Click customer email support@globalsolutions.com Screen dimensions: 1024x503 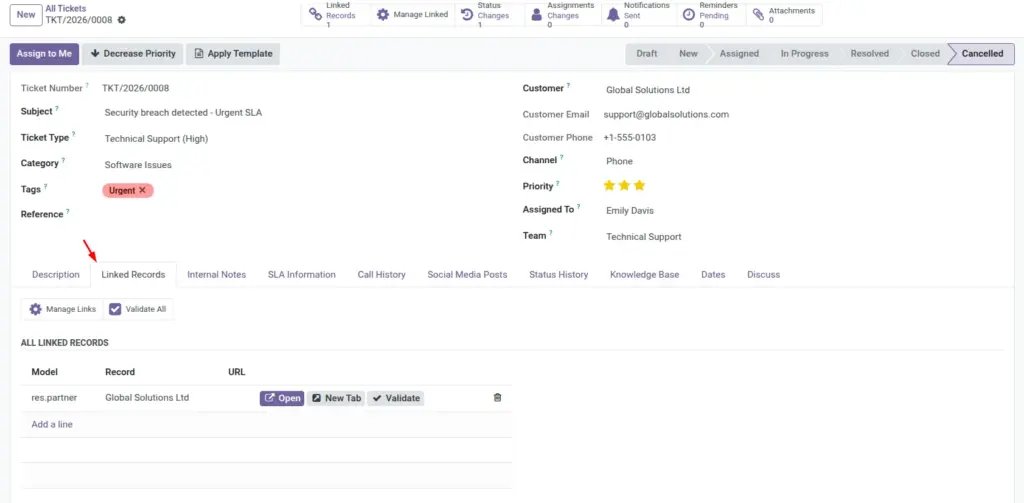pyautogui.click(x=666, y=114)
